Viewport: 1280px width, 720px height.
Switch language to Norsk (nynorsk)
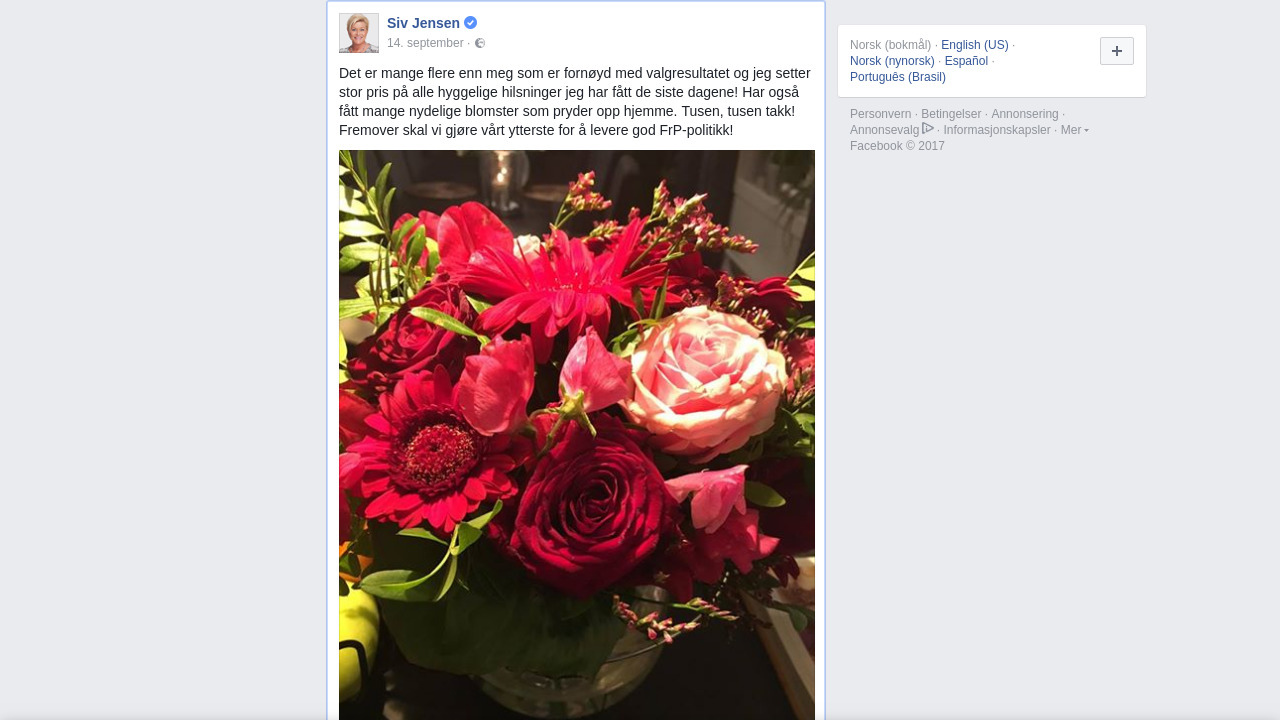tap(892, 61)
